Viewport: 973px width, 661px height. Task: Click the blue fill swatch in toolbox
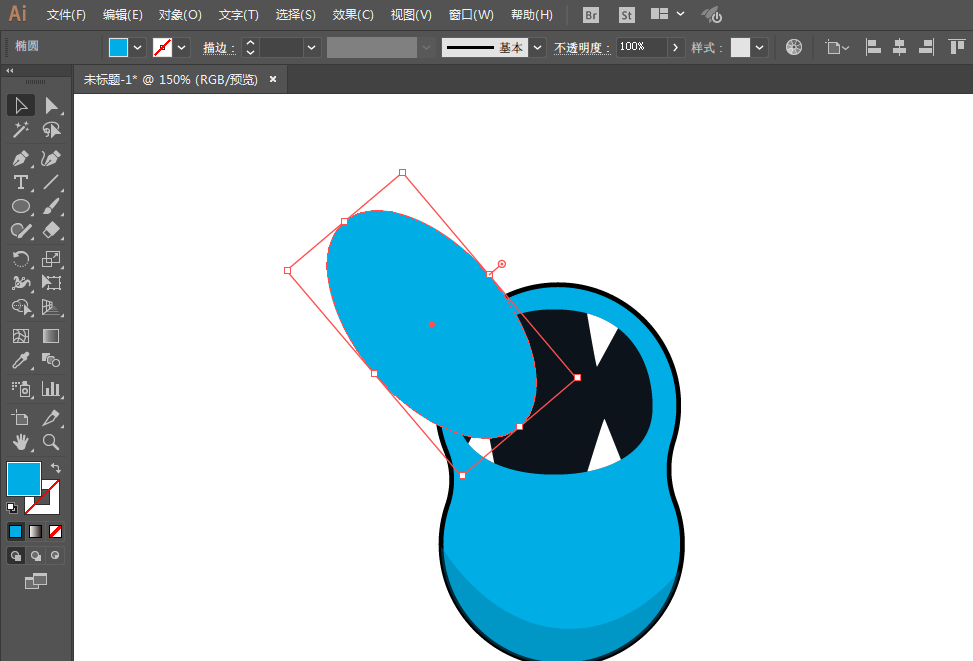(24, 479)
